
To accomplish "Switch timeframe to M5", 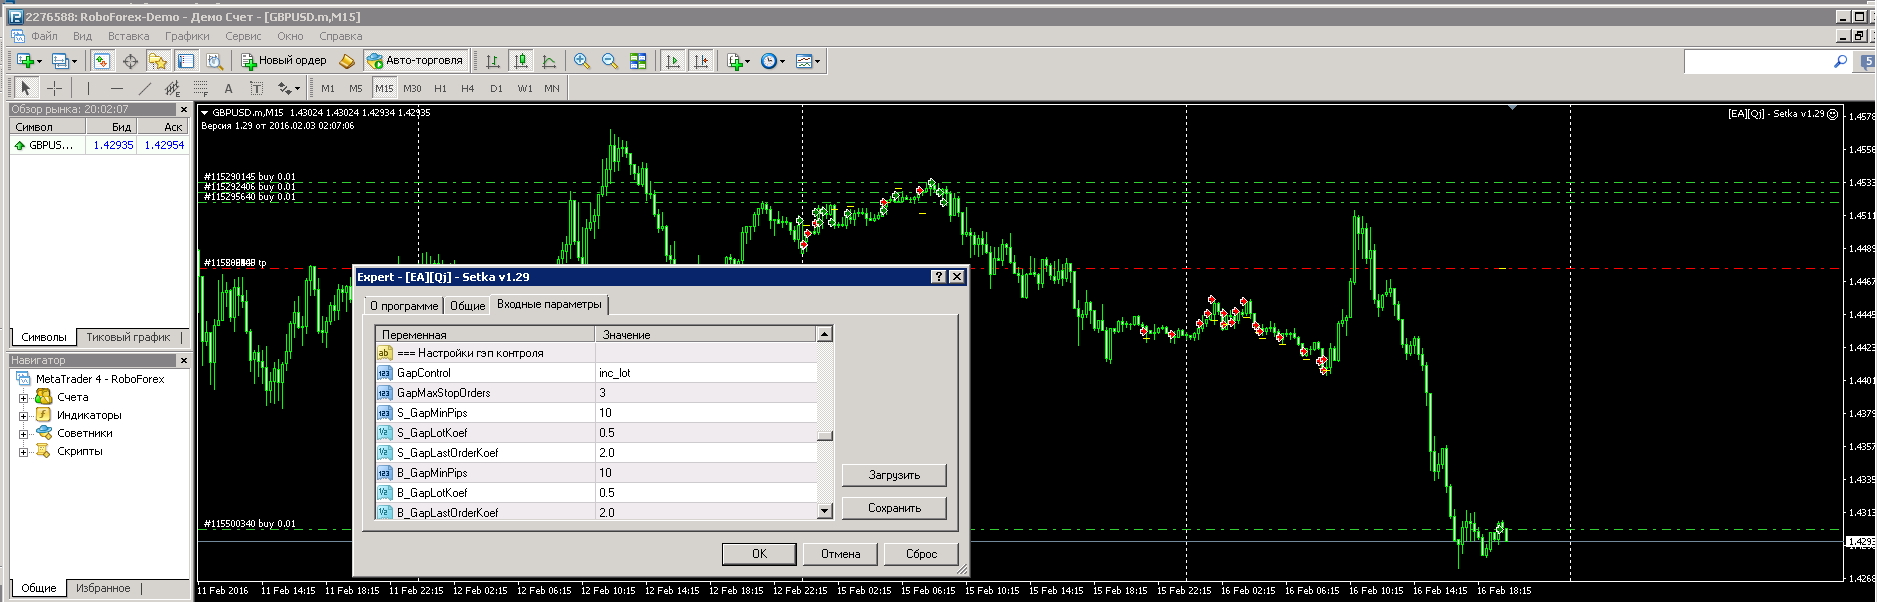I will click(356, 88).
